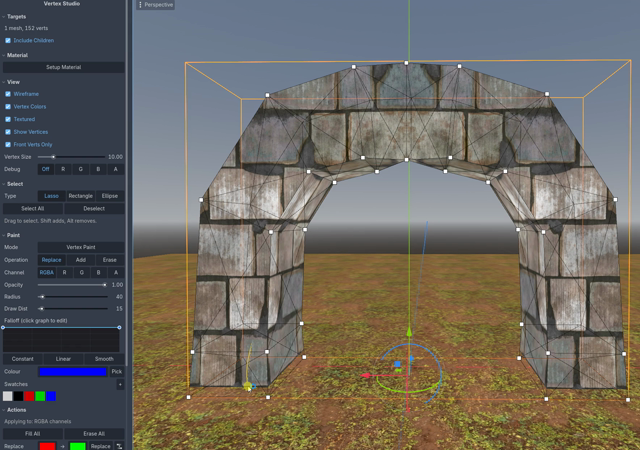Viewport: 640px width, 450px height.
Task: Click the Opacity slider handle
Action: pos(105,285)
